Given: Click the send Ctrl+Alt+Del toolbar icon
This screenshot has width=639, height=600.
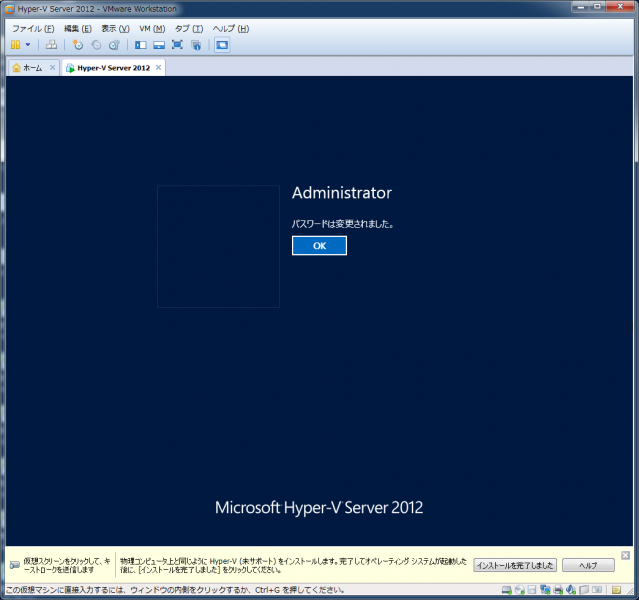Looking at the screenshot, I should point(51,44).
